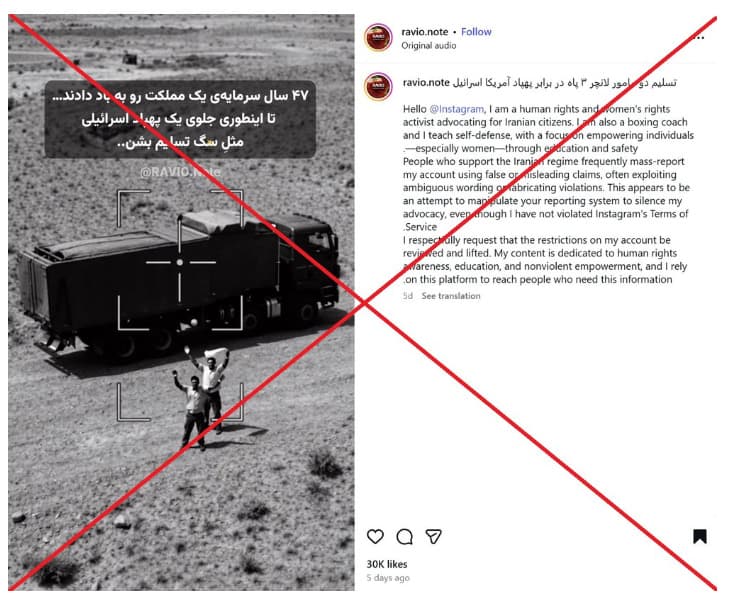Open the three-dot more options menu
This screenshot has width=735, height=610.
(x=698, y=37)
